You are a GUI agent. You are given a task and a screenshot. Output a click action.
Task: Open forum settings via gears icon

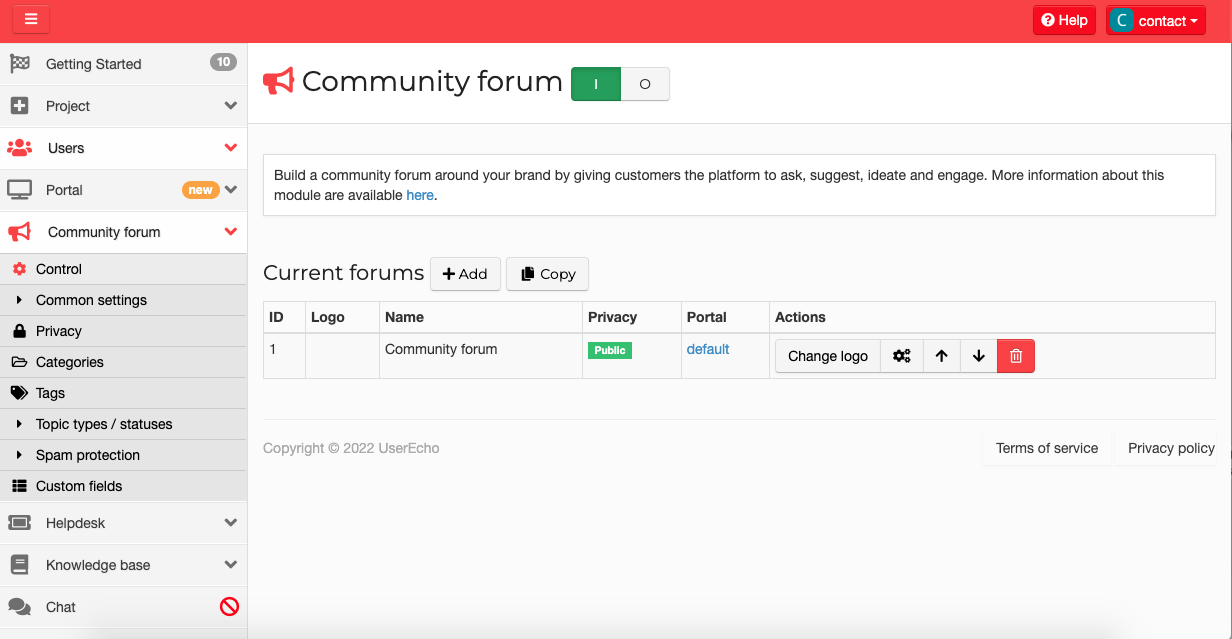902,356
